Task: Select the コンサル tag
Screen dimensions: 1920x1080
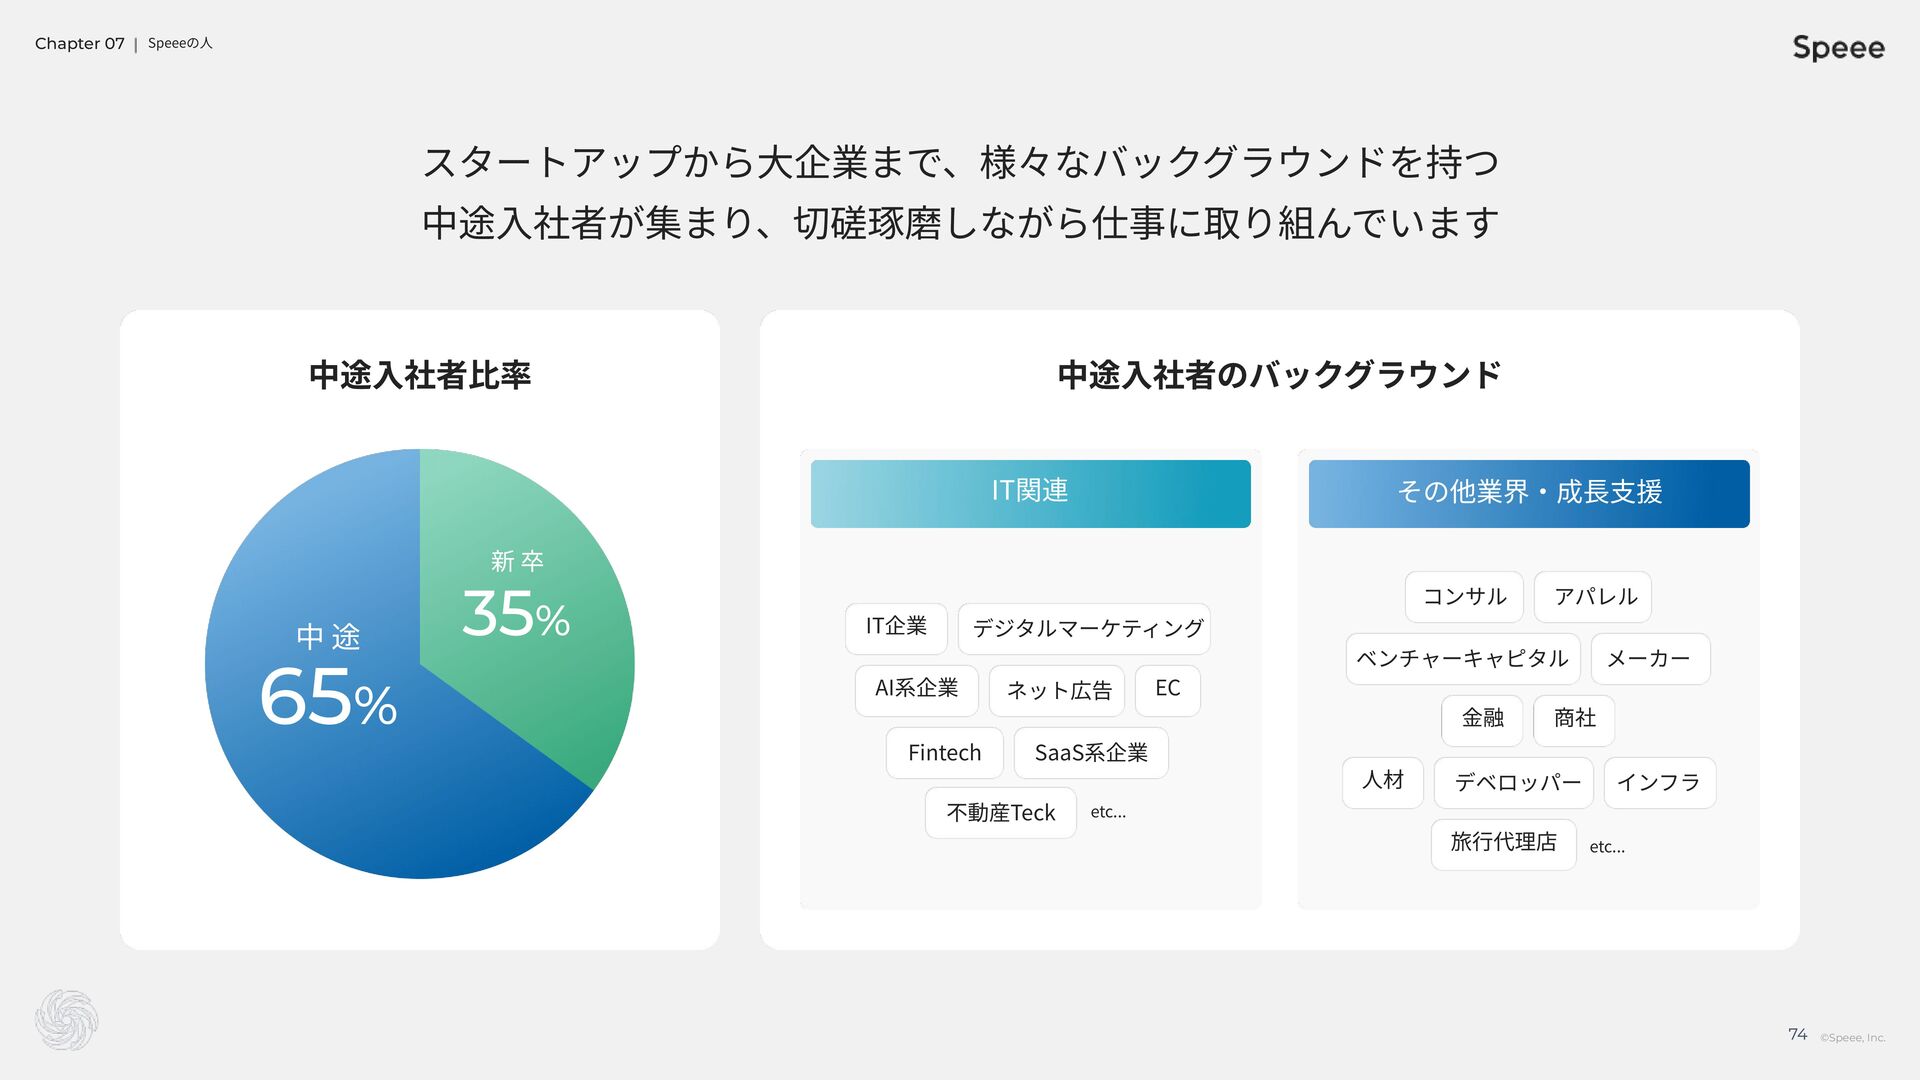Action: pos(1464,597)
